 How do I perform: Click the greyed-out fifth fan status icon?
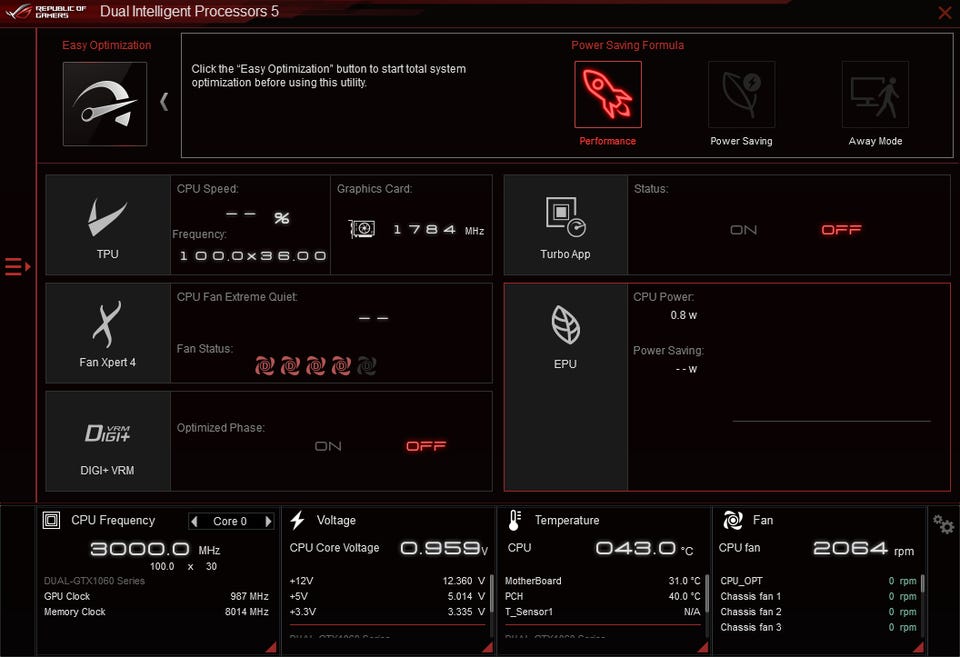point(367,366)
